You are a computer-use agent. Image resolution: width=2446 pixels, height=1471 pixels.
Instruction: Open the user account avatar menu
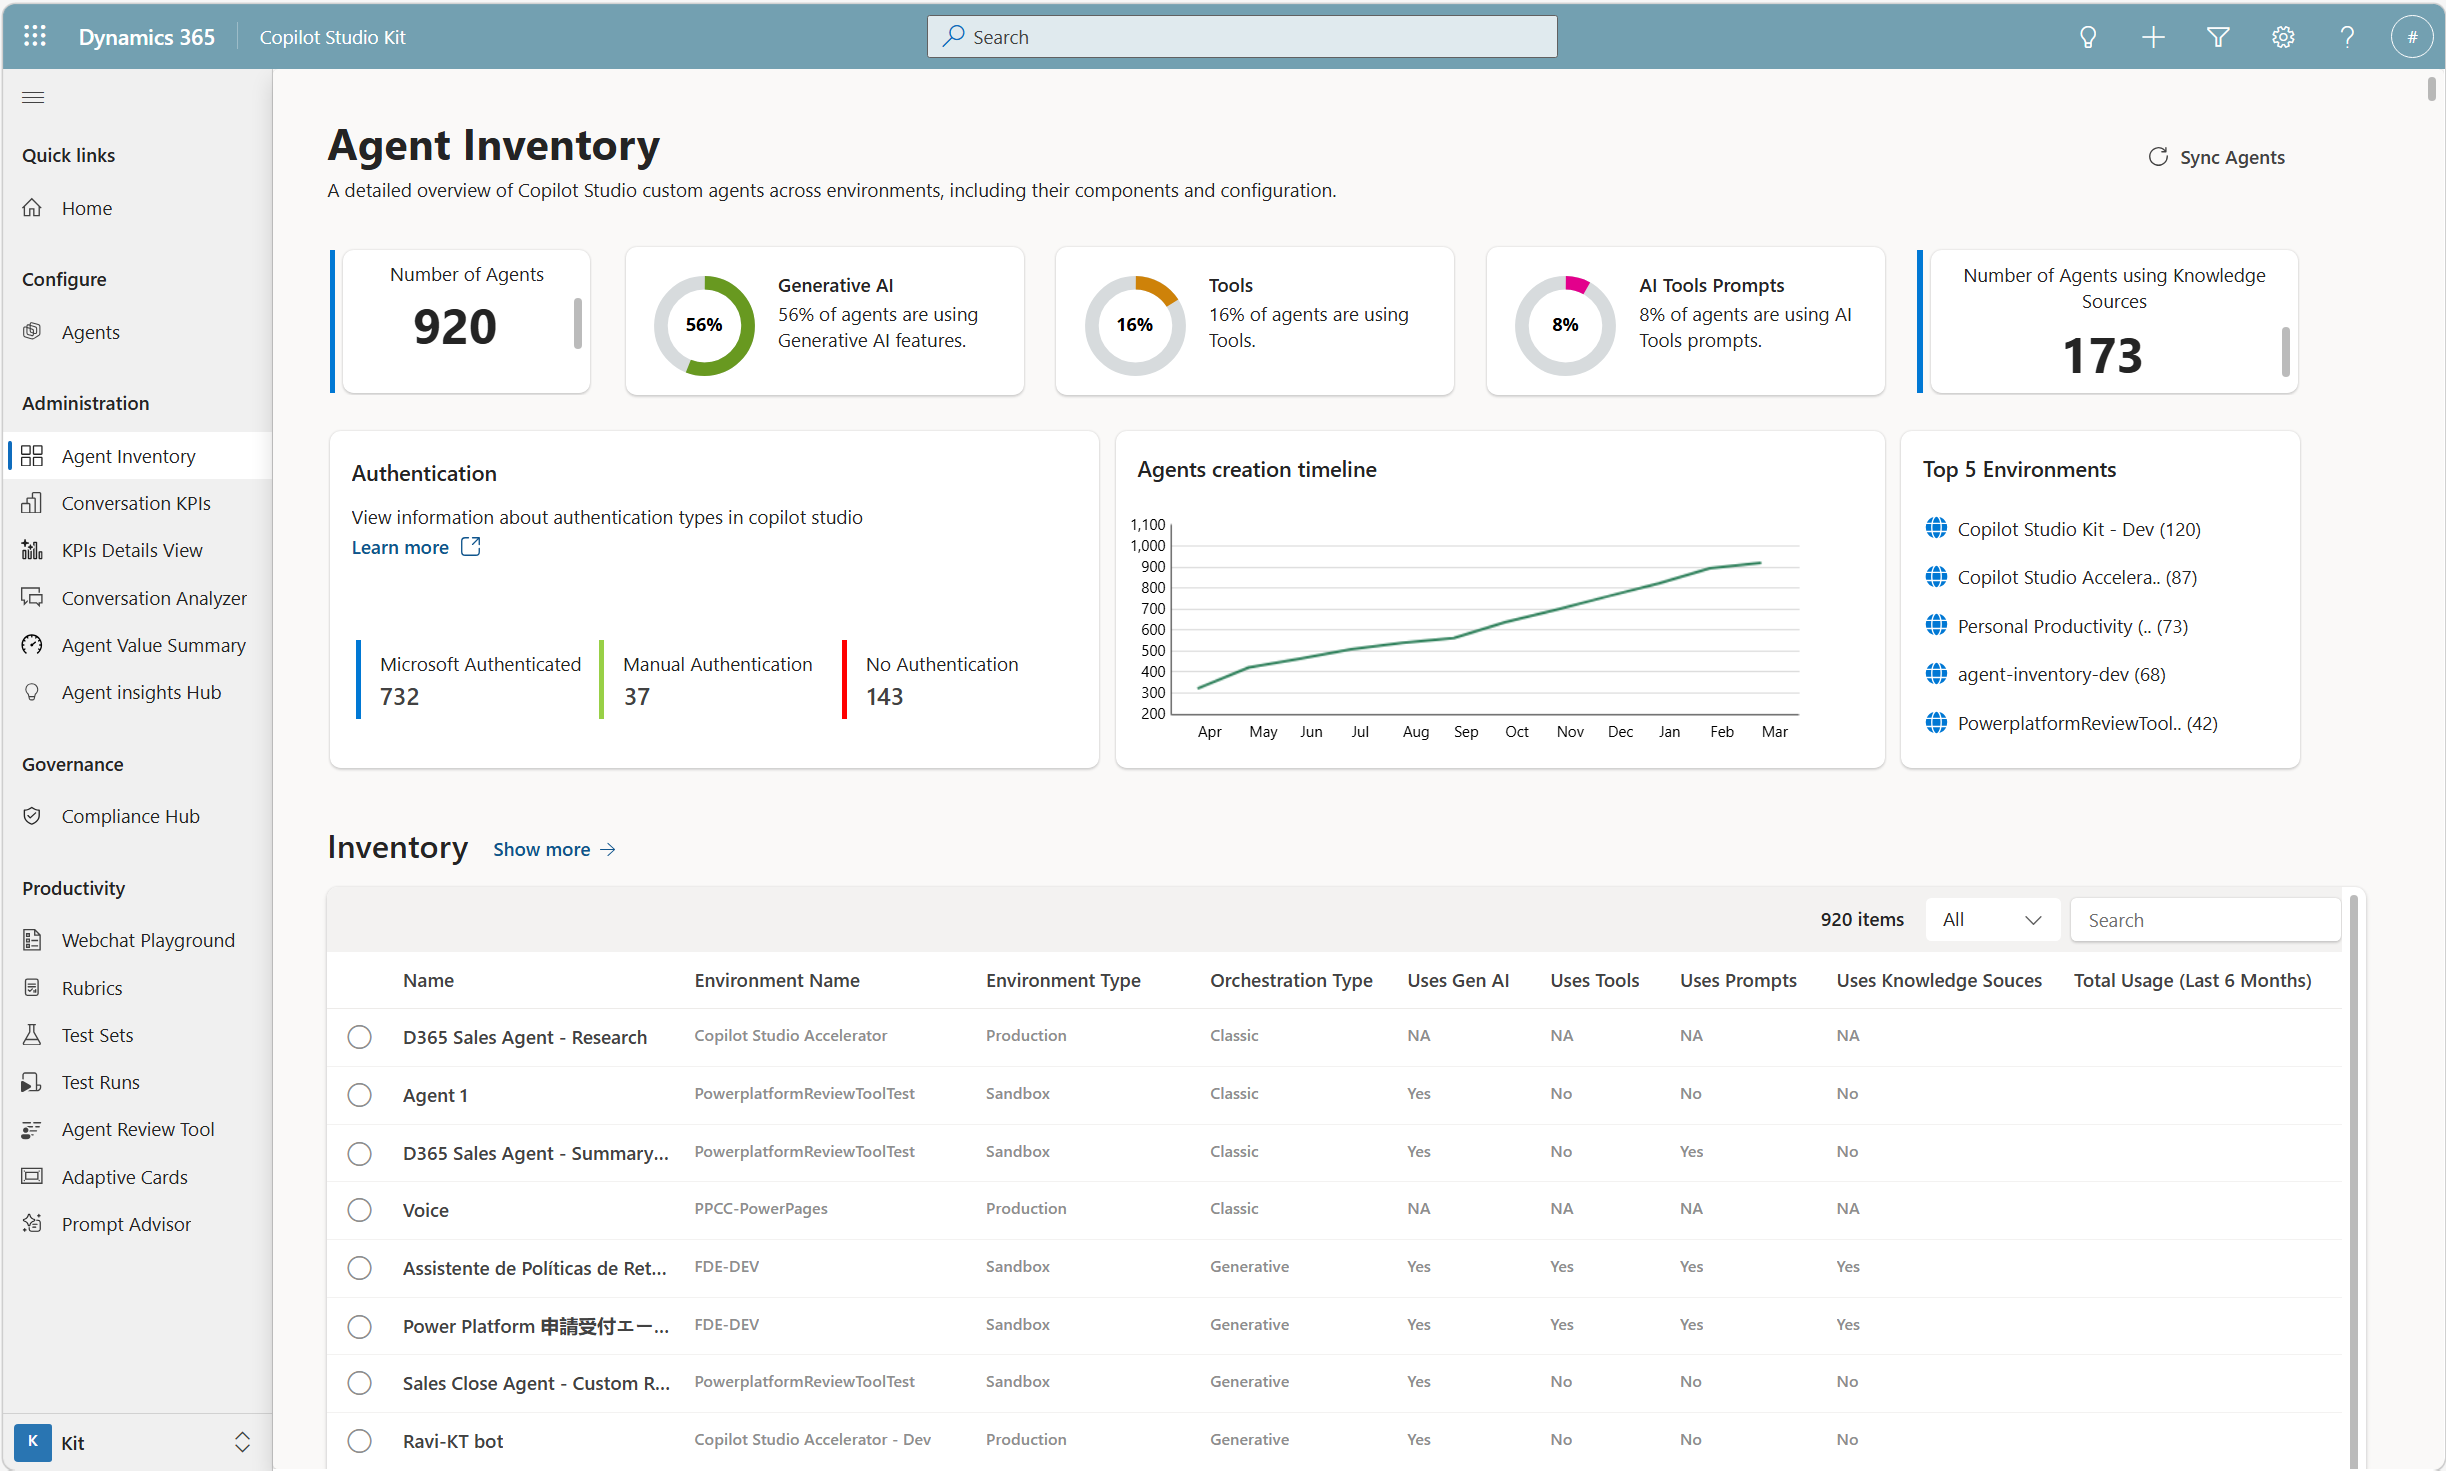[x=2411, y=37]
